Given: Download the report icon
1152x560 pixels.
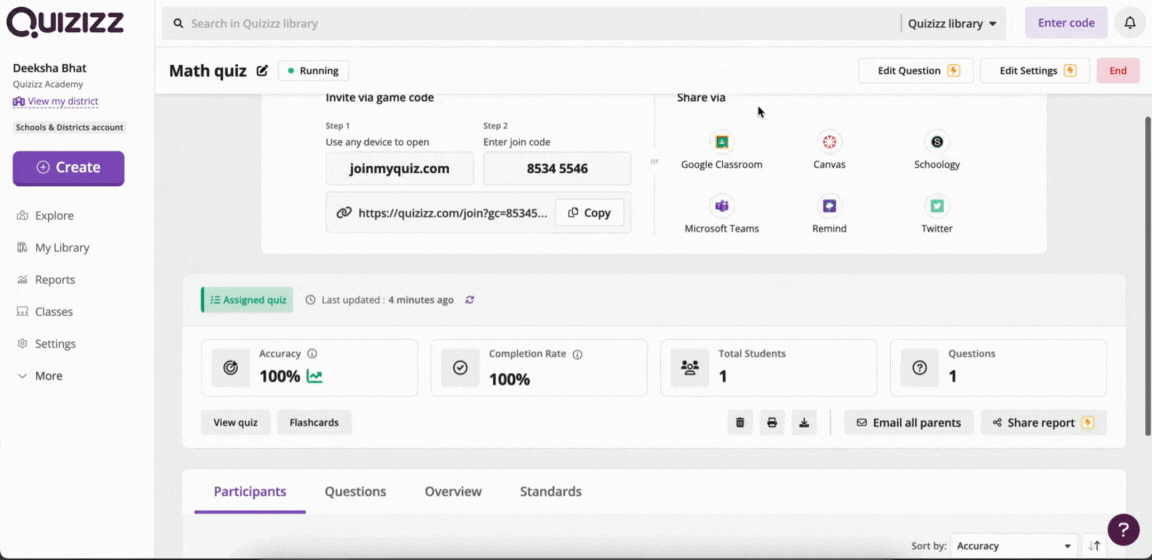Looking at the screenshot, I should (804, 423).
